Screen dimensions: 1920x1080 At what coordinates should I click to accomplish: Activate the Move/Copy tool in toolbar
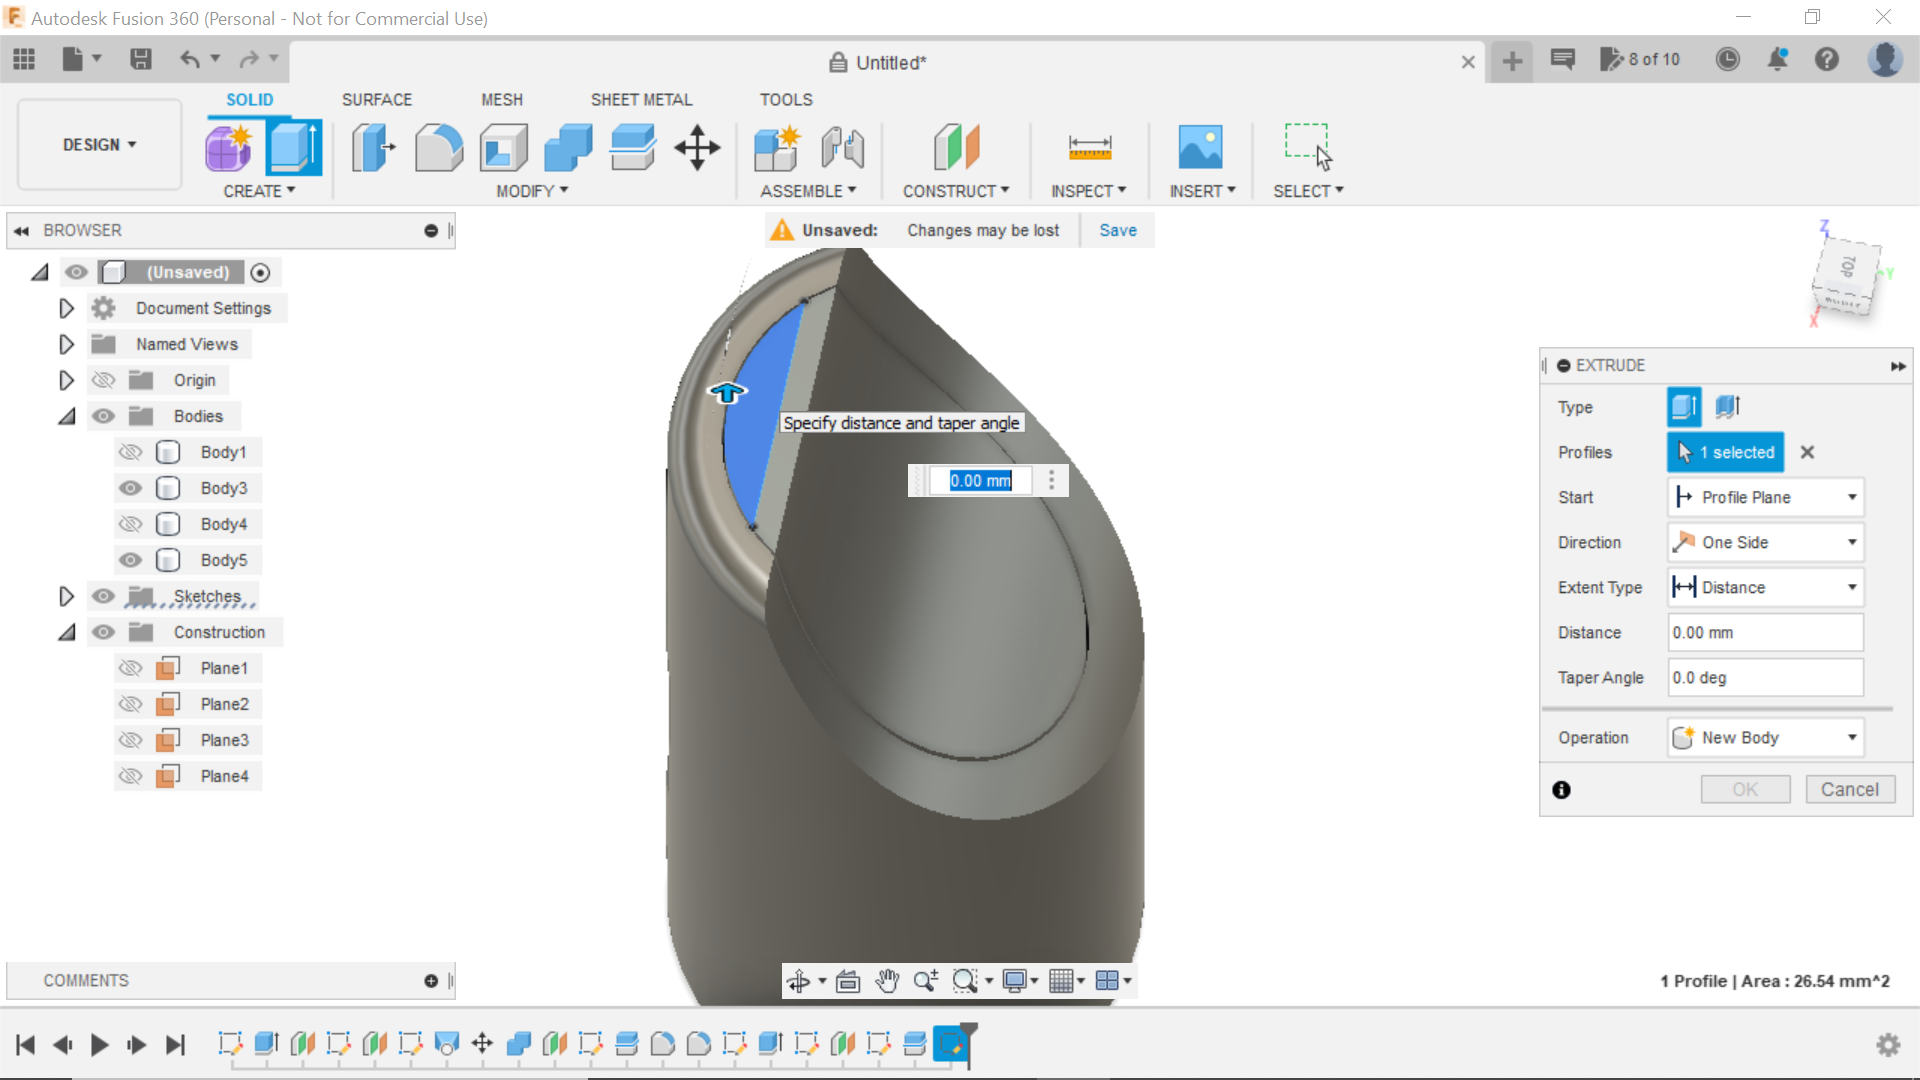(697, 148)
